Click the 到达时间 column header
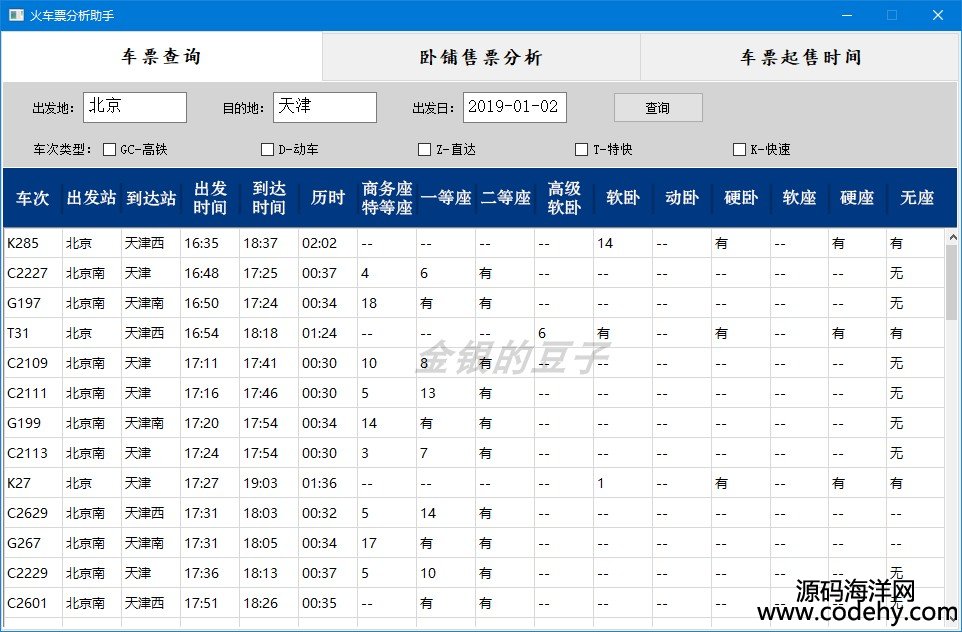Viewport: 962px width, 632px height. coord(269,198)
